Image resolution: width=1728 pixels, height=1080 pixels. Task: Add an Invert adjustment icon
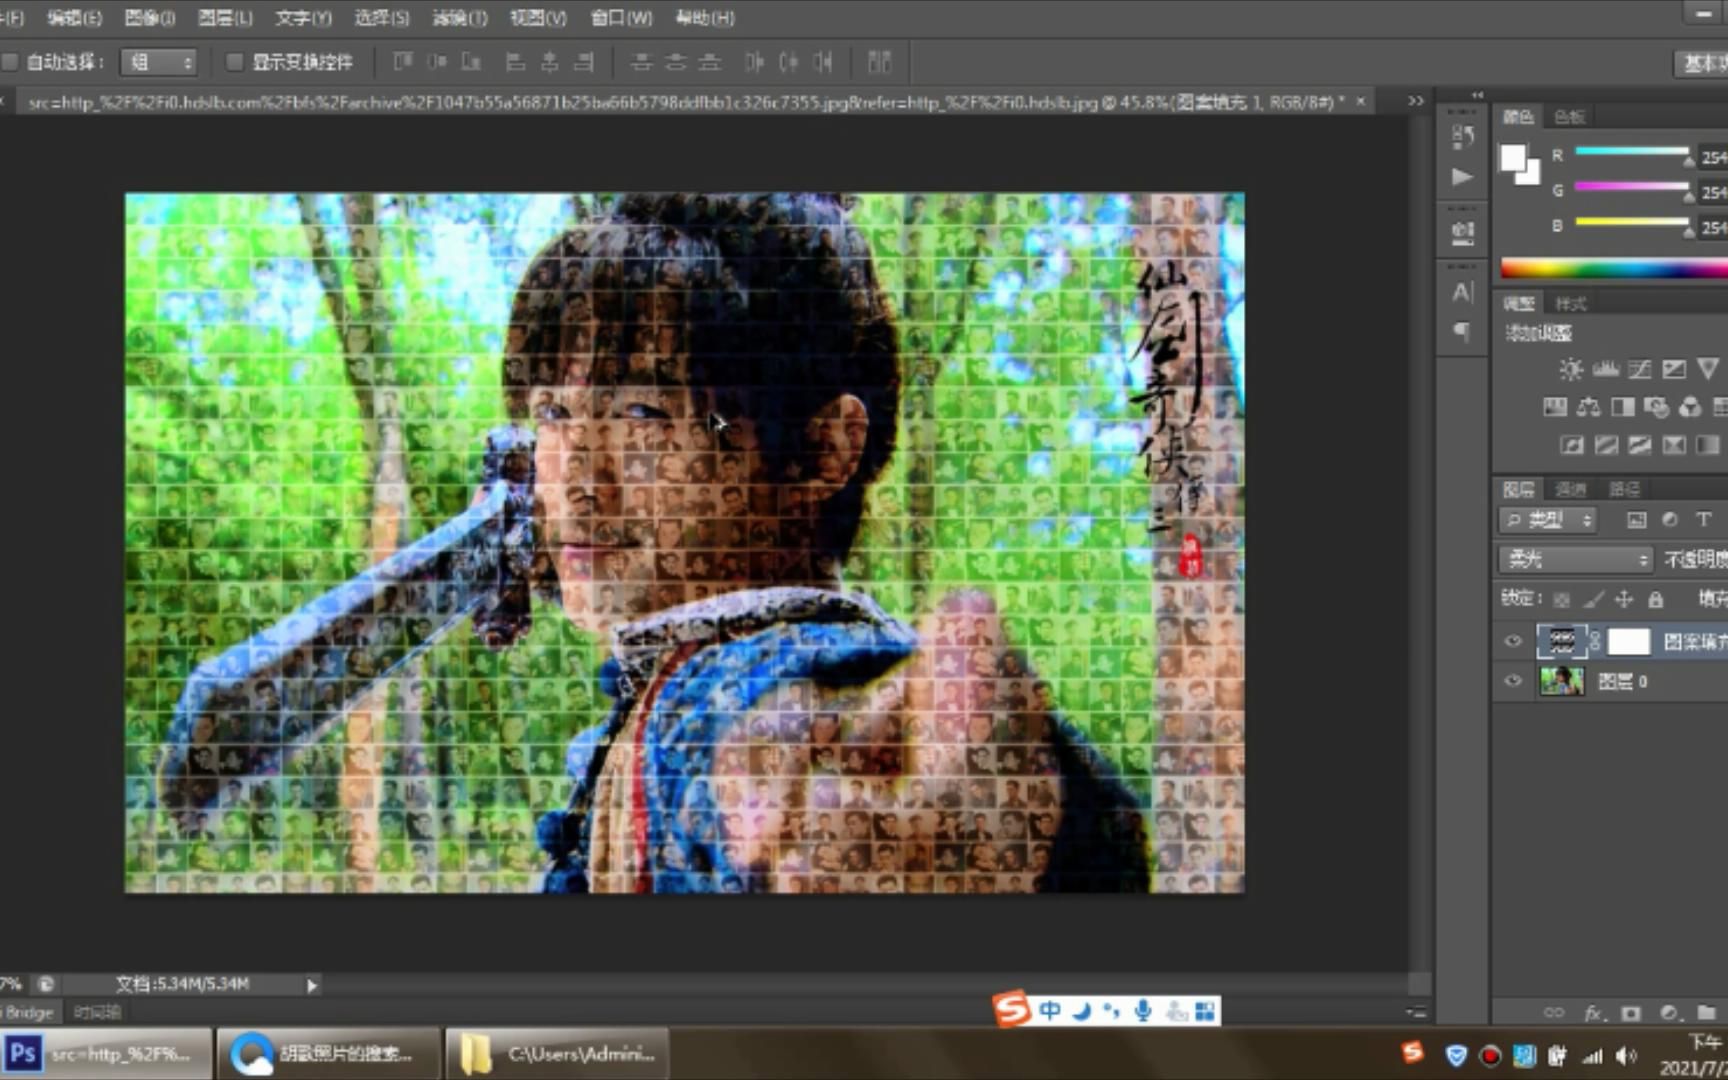tap(1571, 445)
